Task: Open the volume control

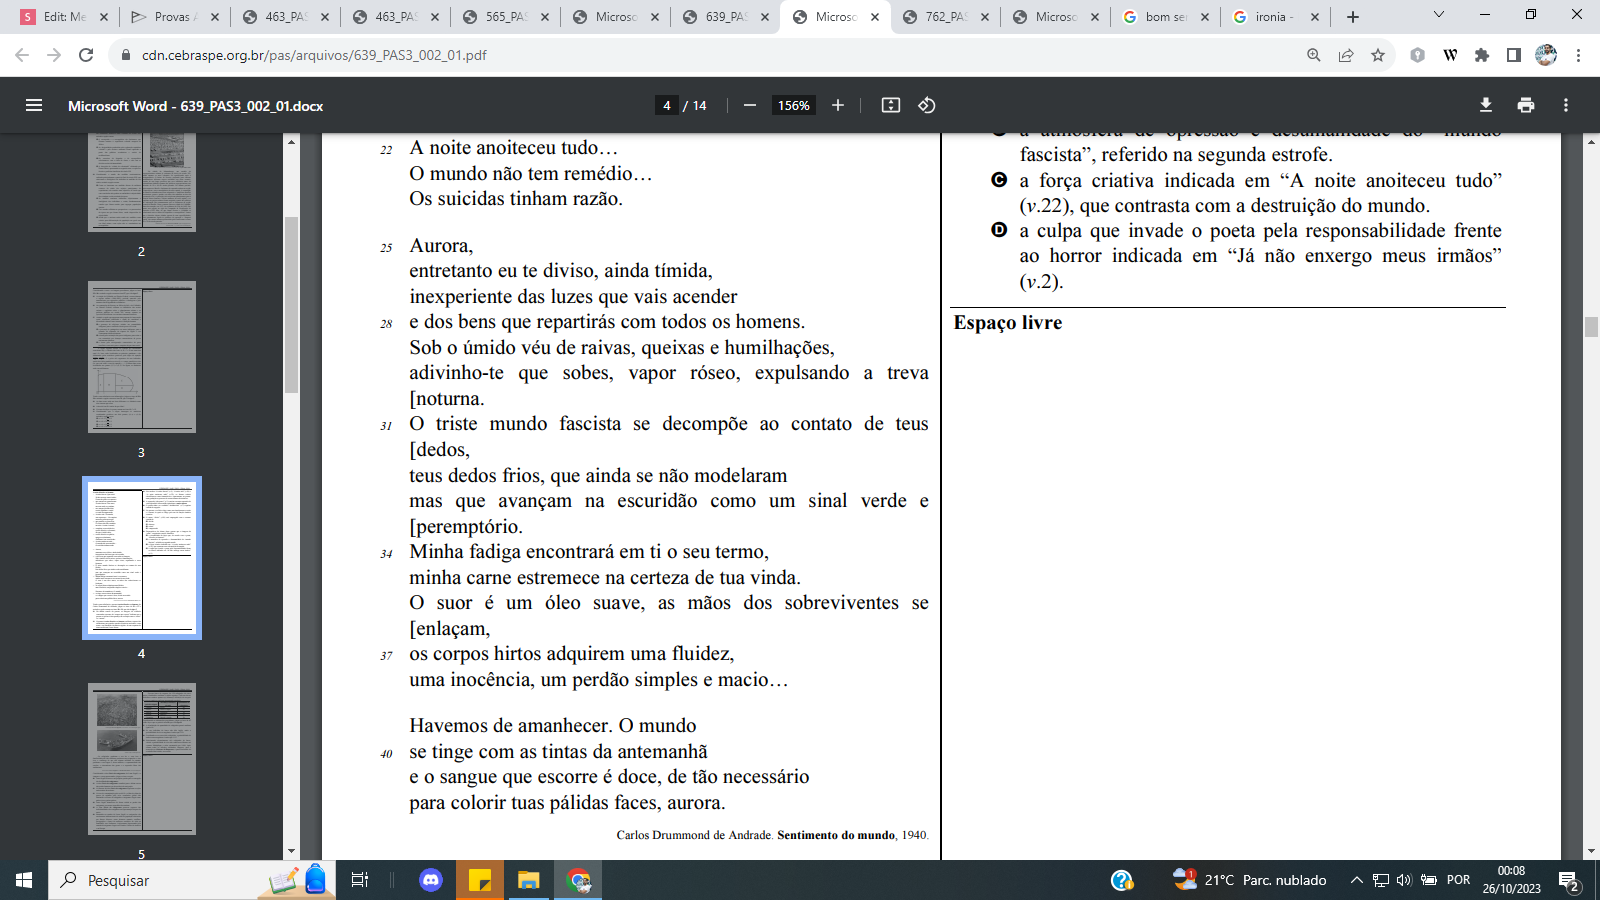Action: point(1403,880)
